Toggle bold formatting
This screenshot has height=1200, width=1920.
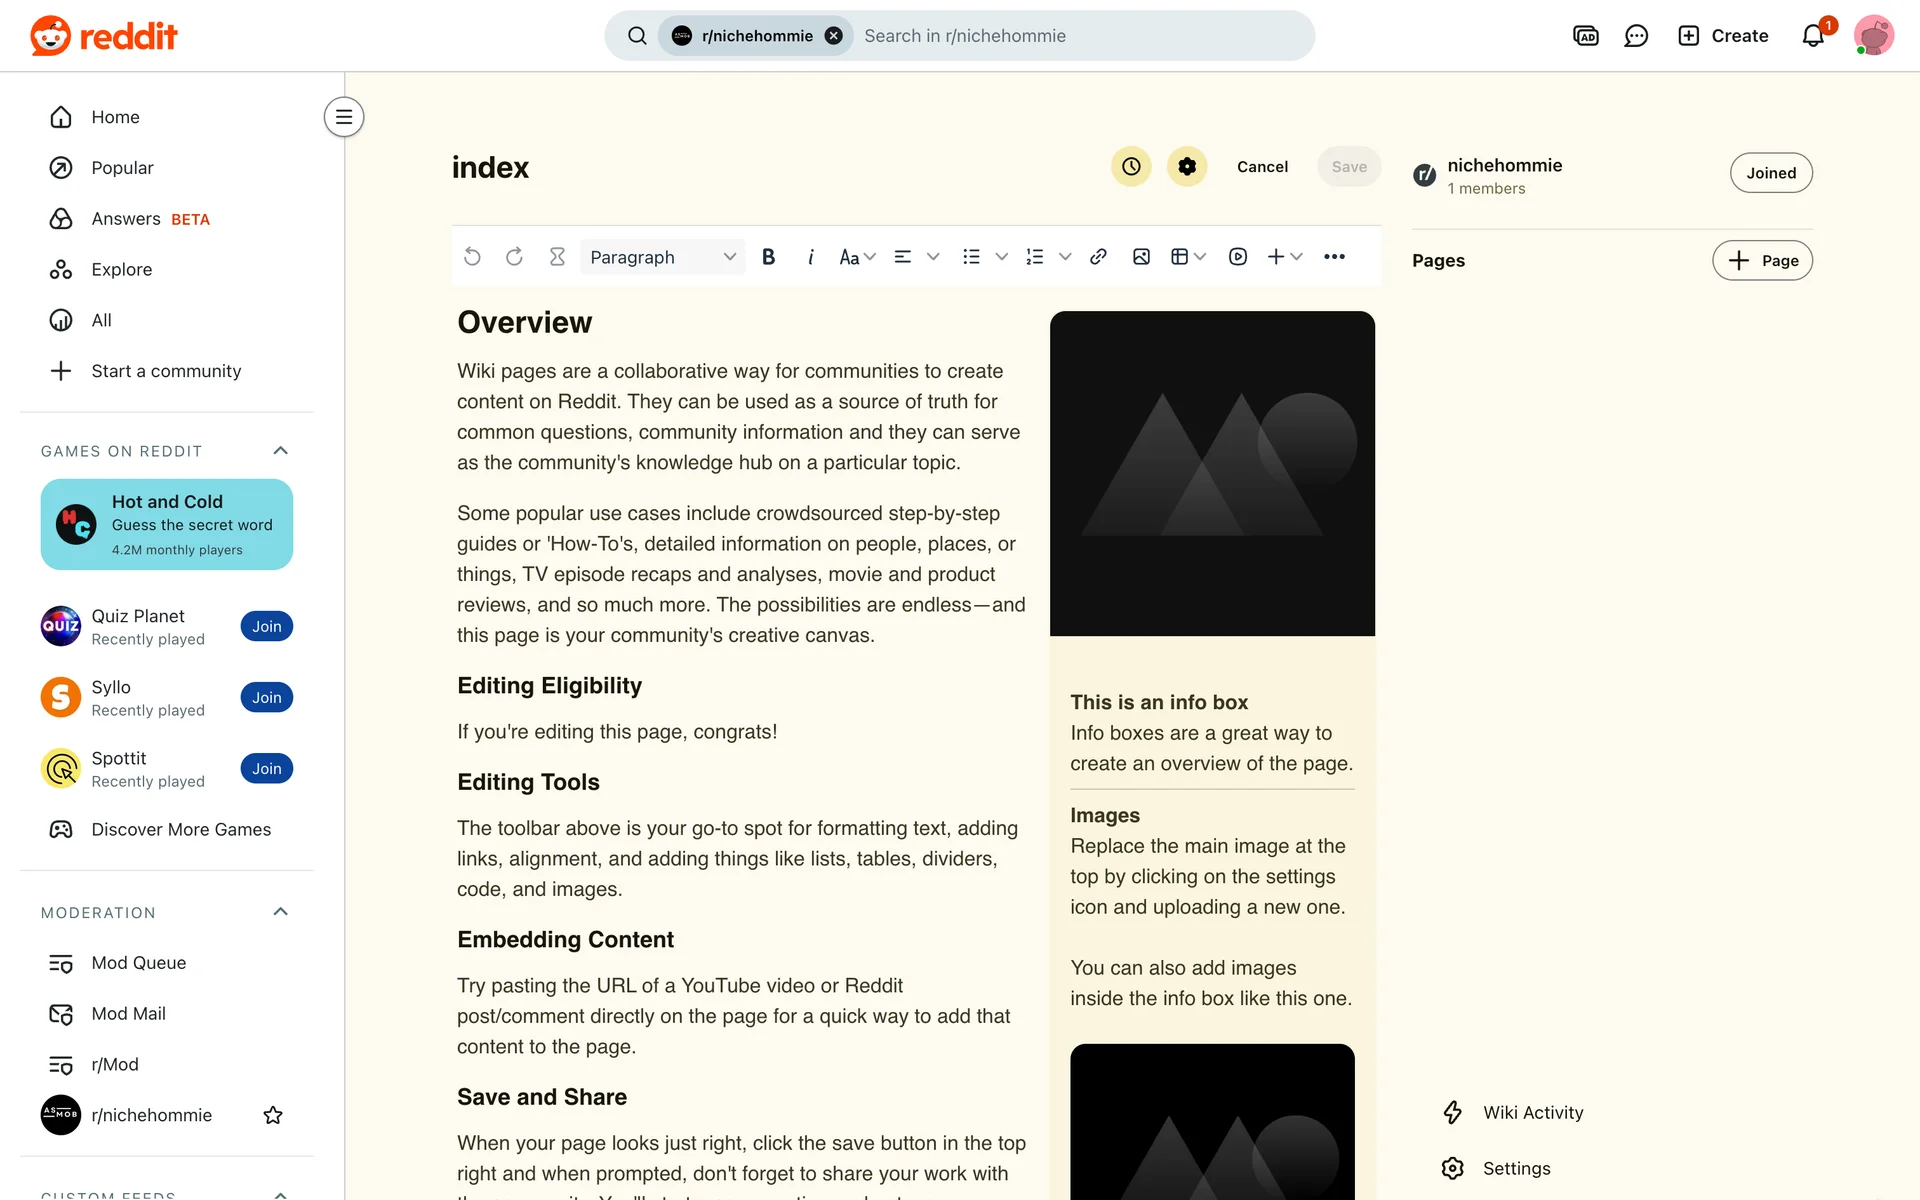click(x=768, y=257)
